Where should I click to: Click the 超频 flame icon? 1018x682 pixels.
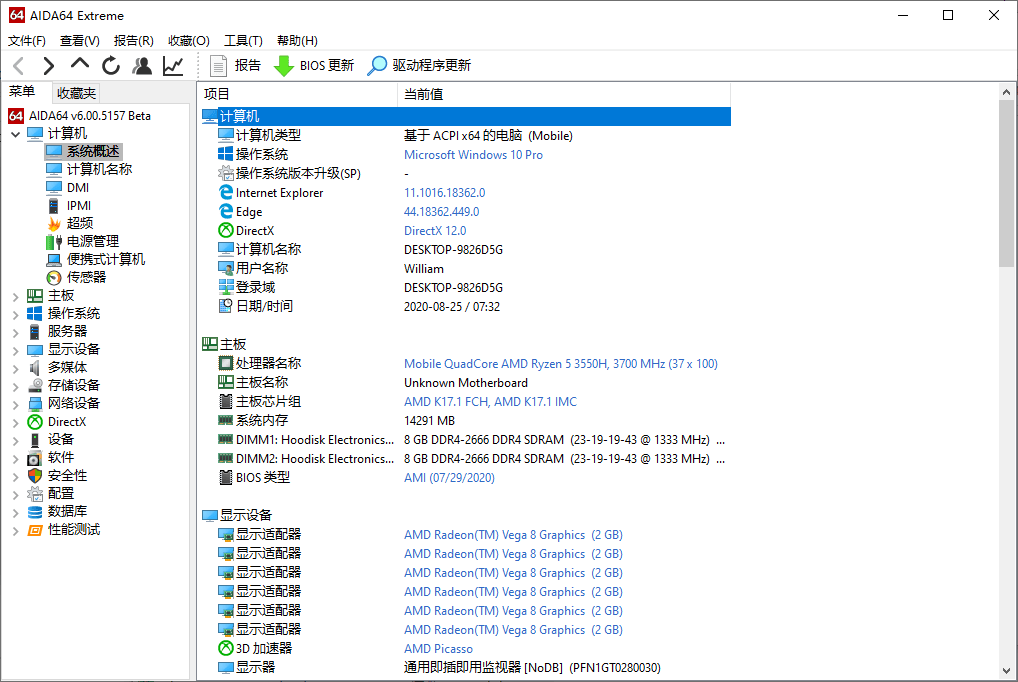point(54,223)
